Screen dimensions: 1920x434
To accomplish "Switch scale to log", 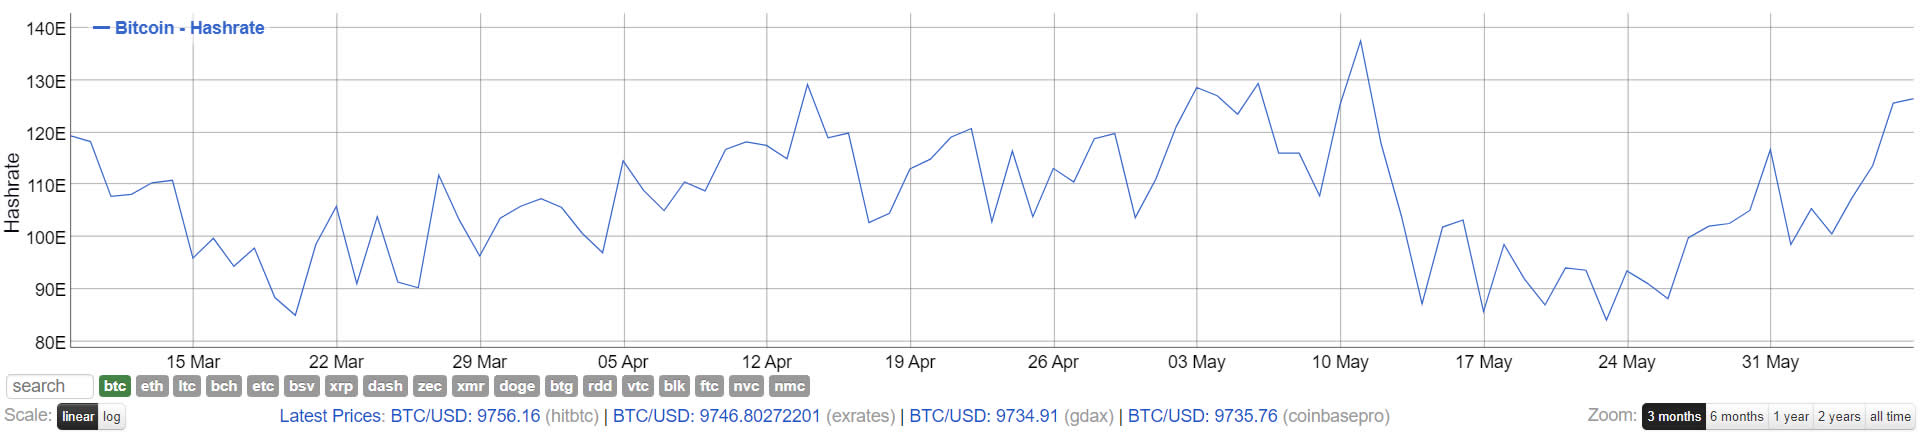I will 111,417.
